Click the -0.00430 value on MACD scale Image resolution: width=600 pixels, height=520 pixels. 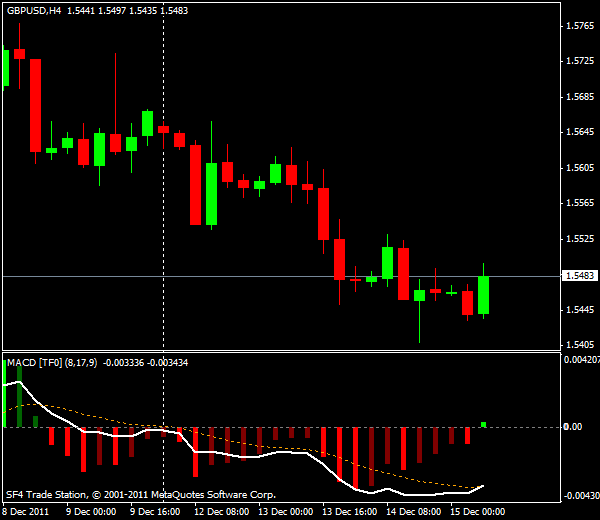pos(581,496)
